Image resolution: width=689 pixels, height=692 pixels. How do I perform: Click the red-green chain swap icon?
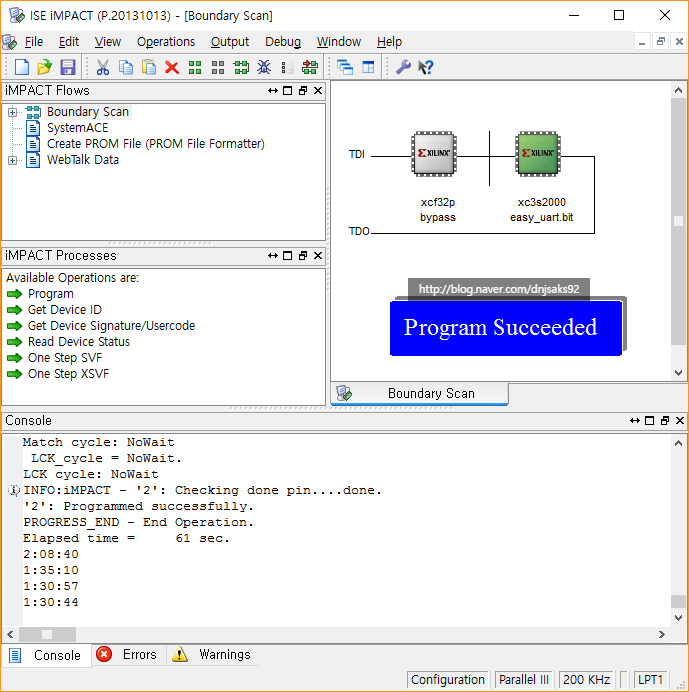(309, 68)
